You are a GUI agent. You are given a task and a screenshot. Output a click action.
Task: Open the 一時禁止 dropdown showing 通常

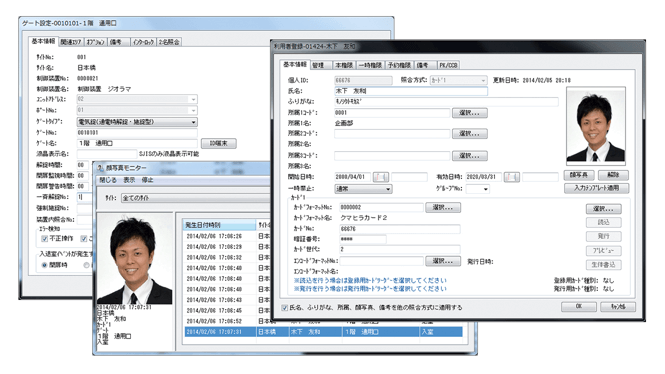pos(363,189)
